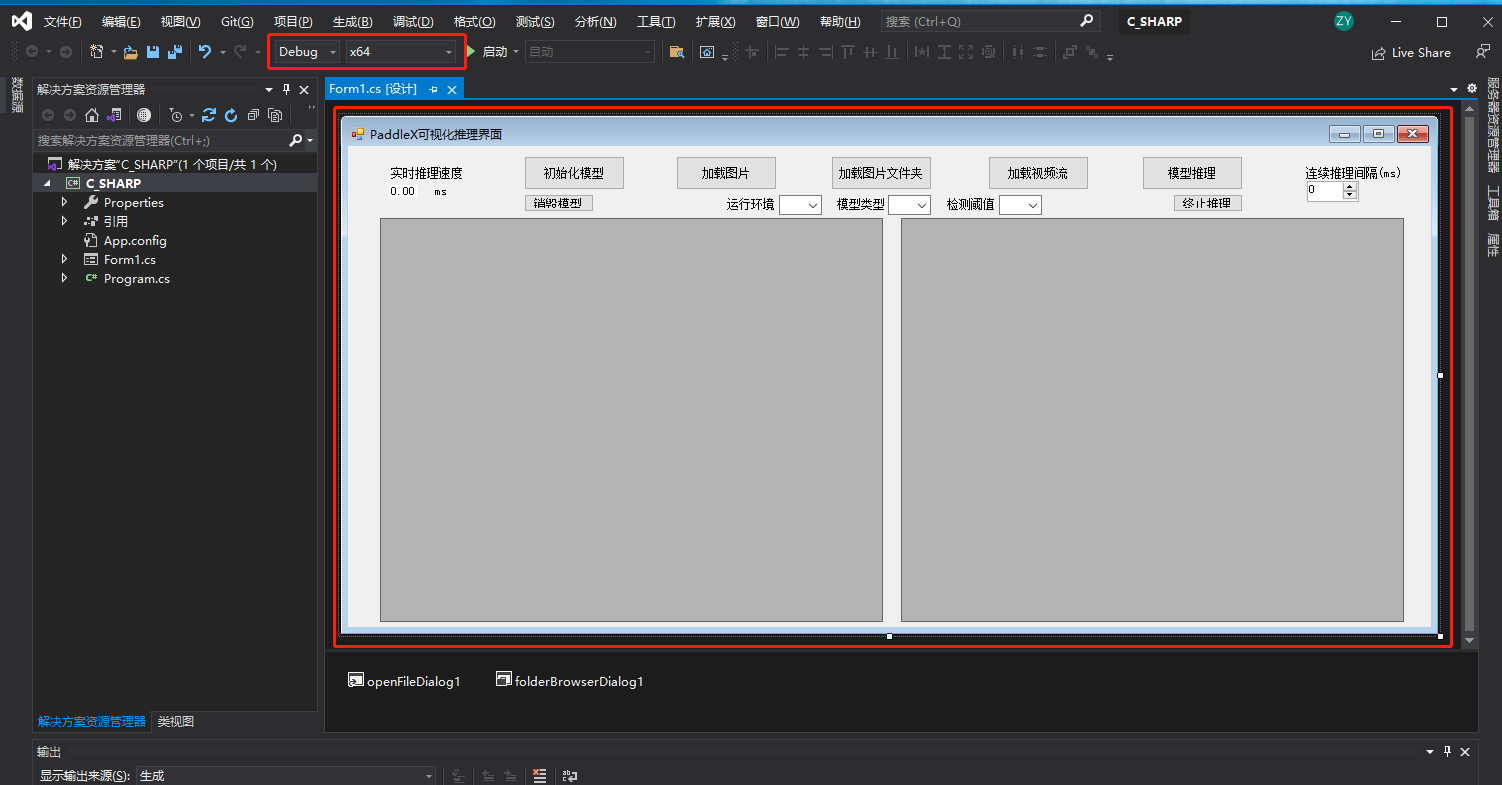Click Refresh icon in Solution Explorer
This screenshot has height=785, width=1502.
231,115
